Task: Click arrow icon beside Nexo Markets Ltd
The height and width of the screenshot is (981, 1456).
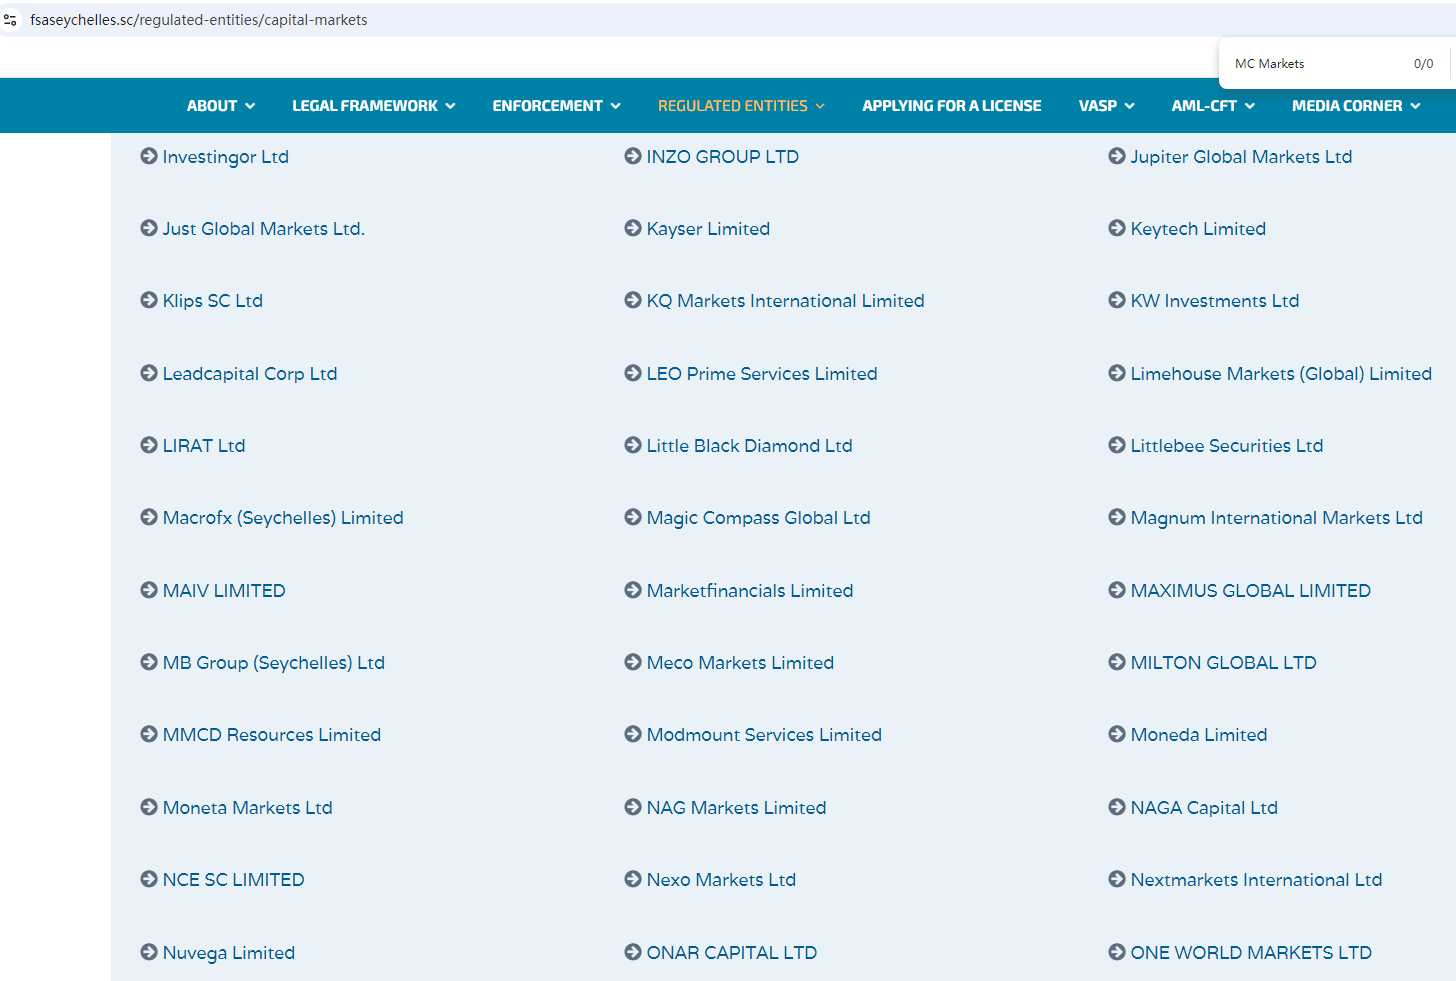Action: click(633, 879)
